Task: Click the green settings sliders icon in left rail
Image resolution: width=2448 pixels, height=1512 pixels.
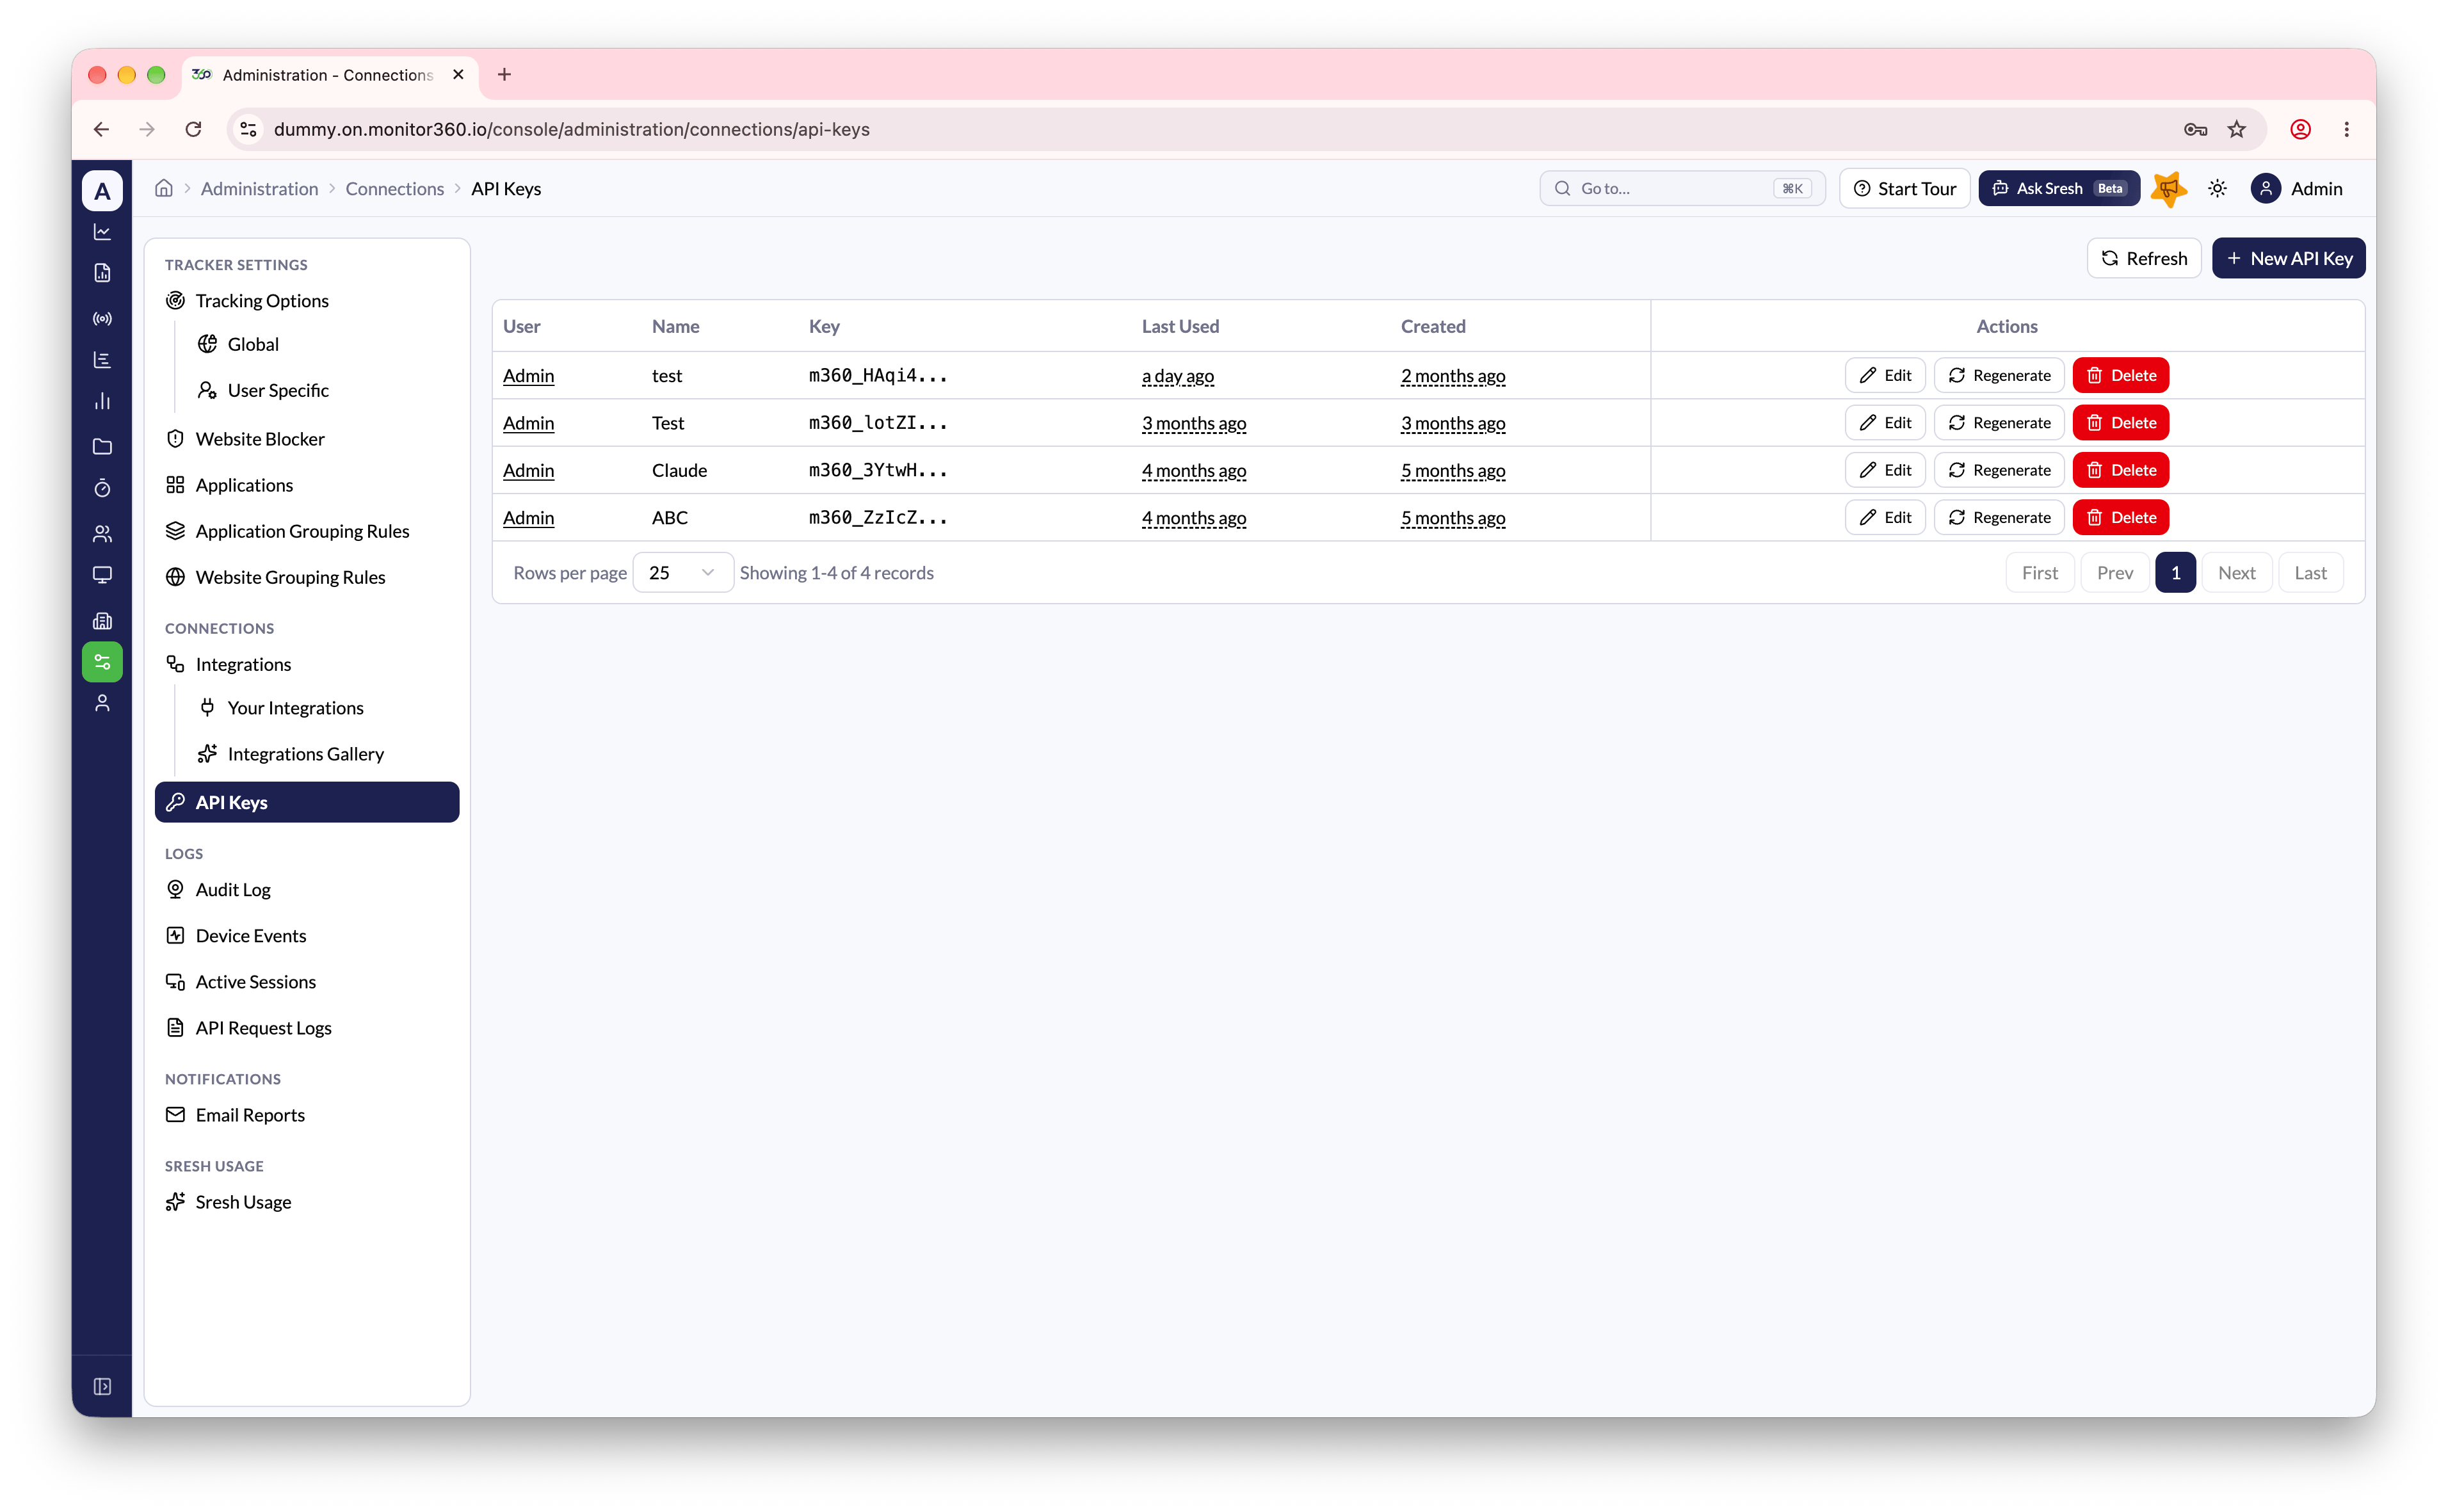Action: pyautogui.click(x=102, y=662)
